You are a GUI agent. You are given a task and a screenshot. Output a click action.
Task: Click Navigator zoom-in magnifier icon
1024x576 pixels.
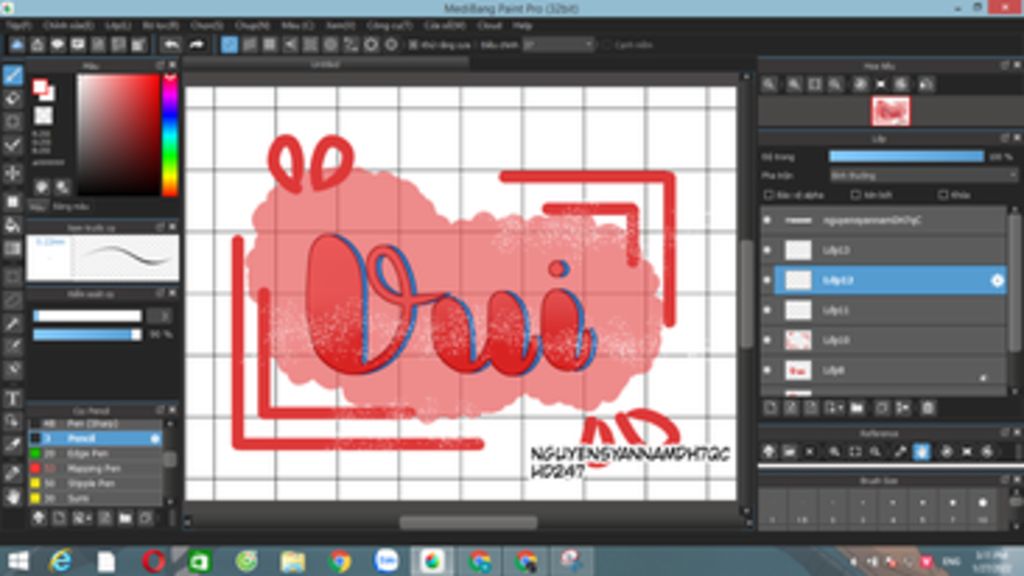(795, 84)
